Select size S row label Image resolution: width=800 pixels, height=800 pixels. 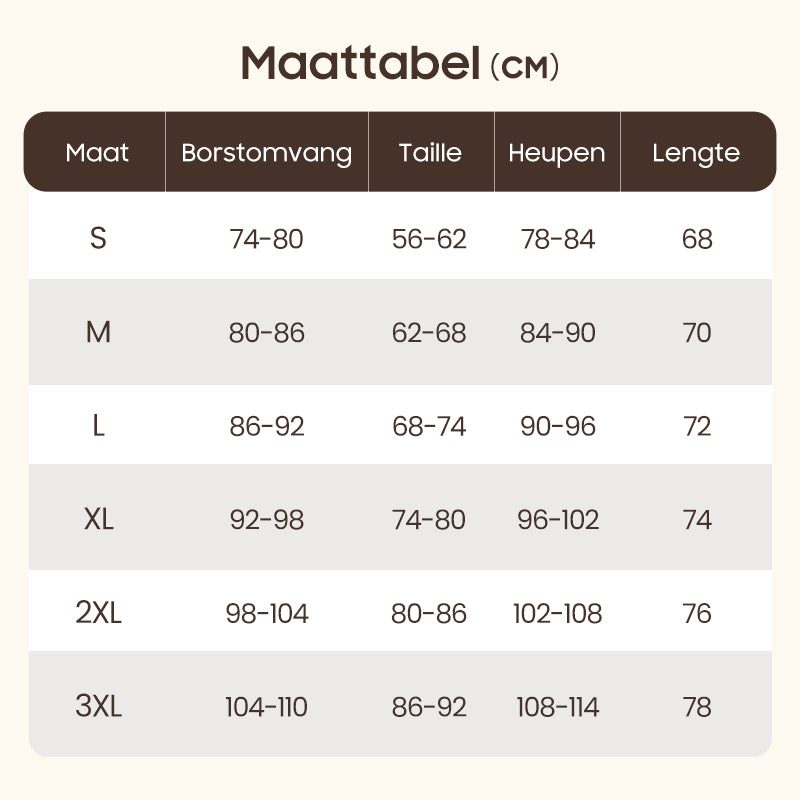pyautogui.click(x=98, y=239)
